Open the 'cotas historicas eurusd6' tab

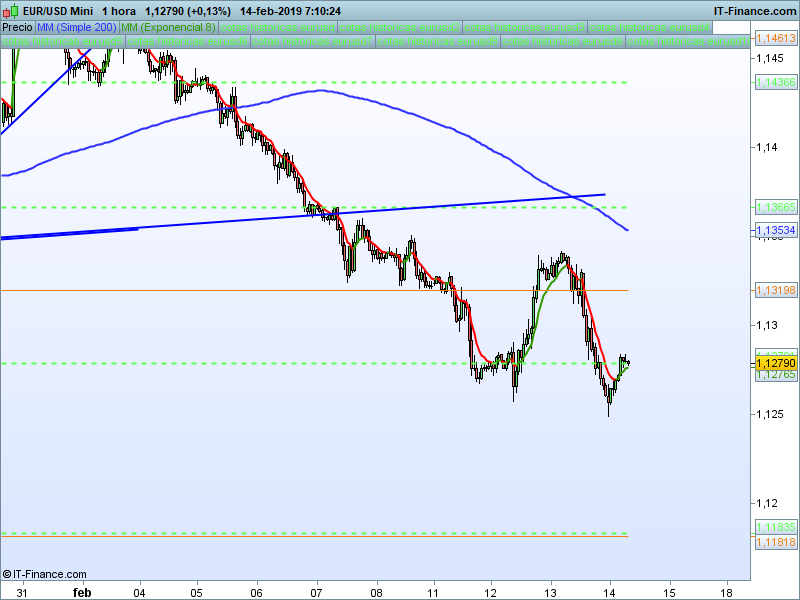[187, 41]
